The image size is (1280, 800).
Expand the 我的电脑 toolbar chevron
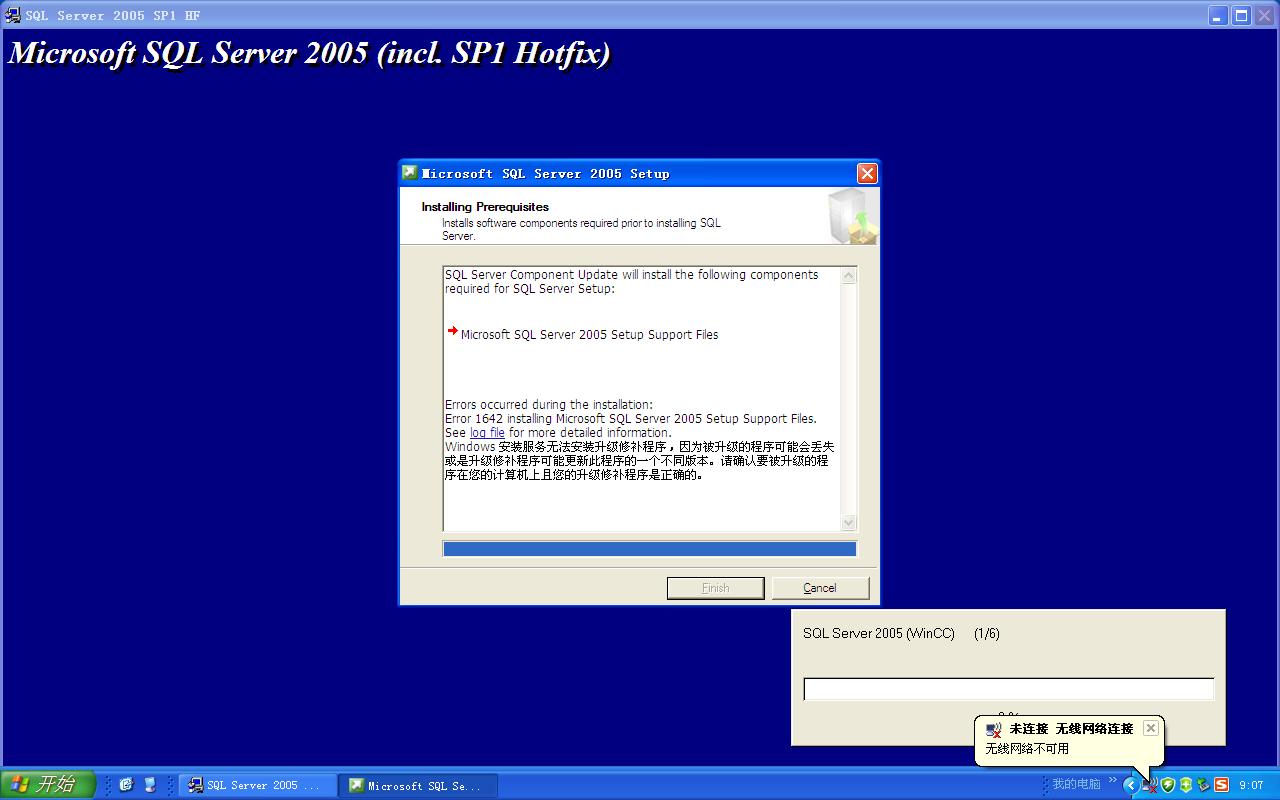(1112, 781)
